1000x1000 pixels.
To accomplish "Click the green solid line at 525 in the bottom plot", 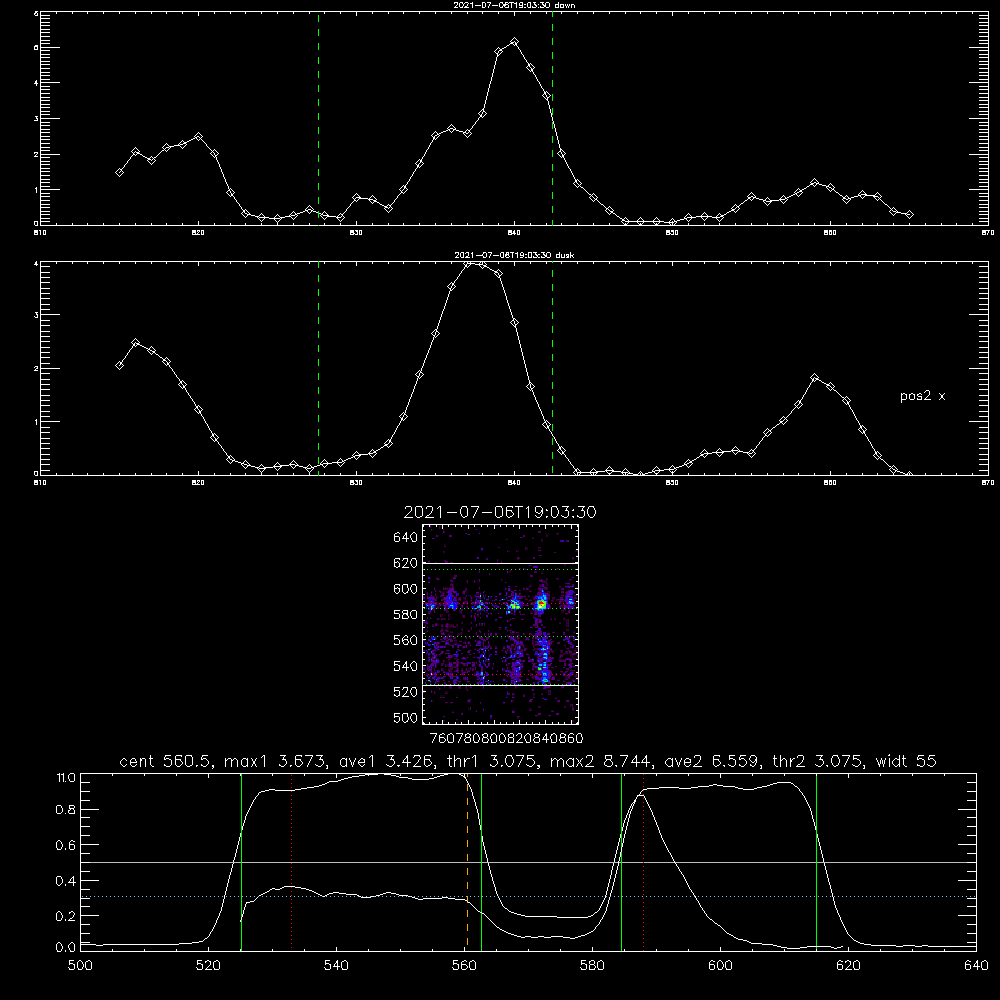I will (242, 862).
